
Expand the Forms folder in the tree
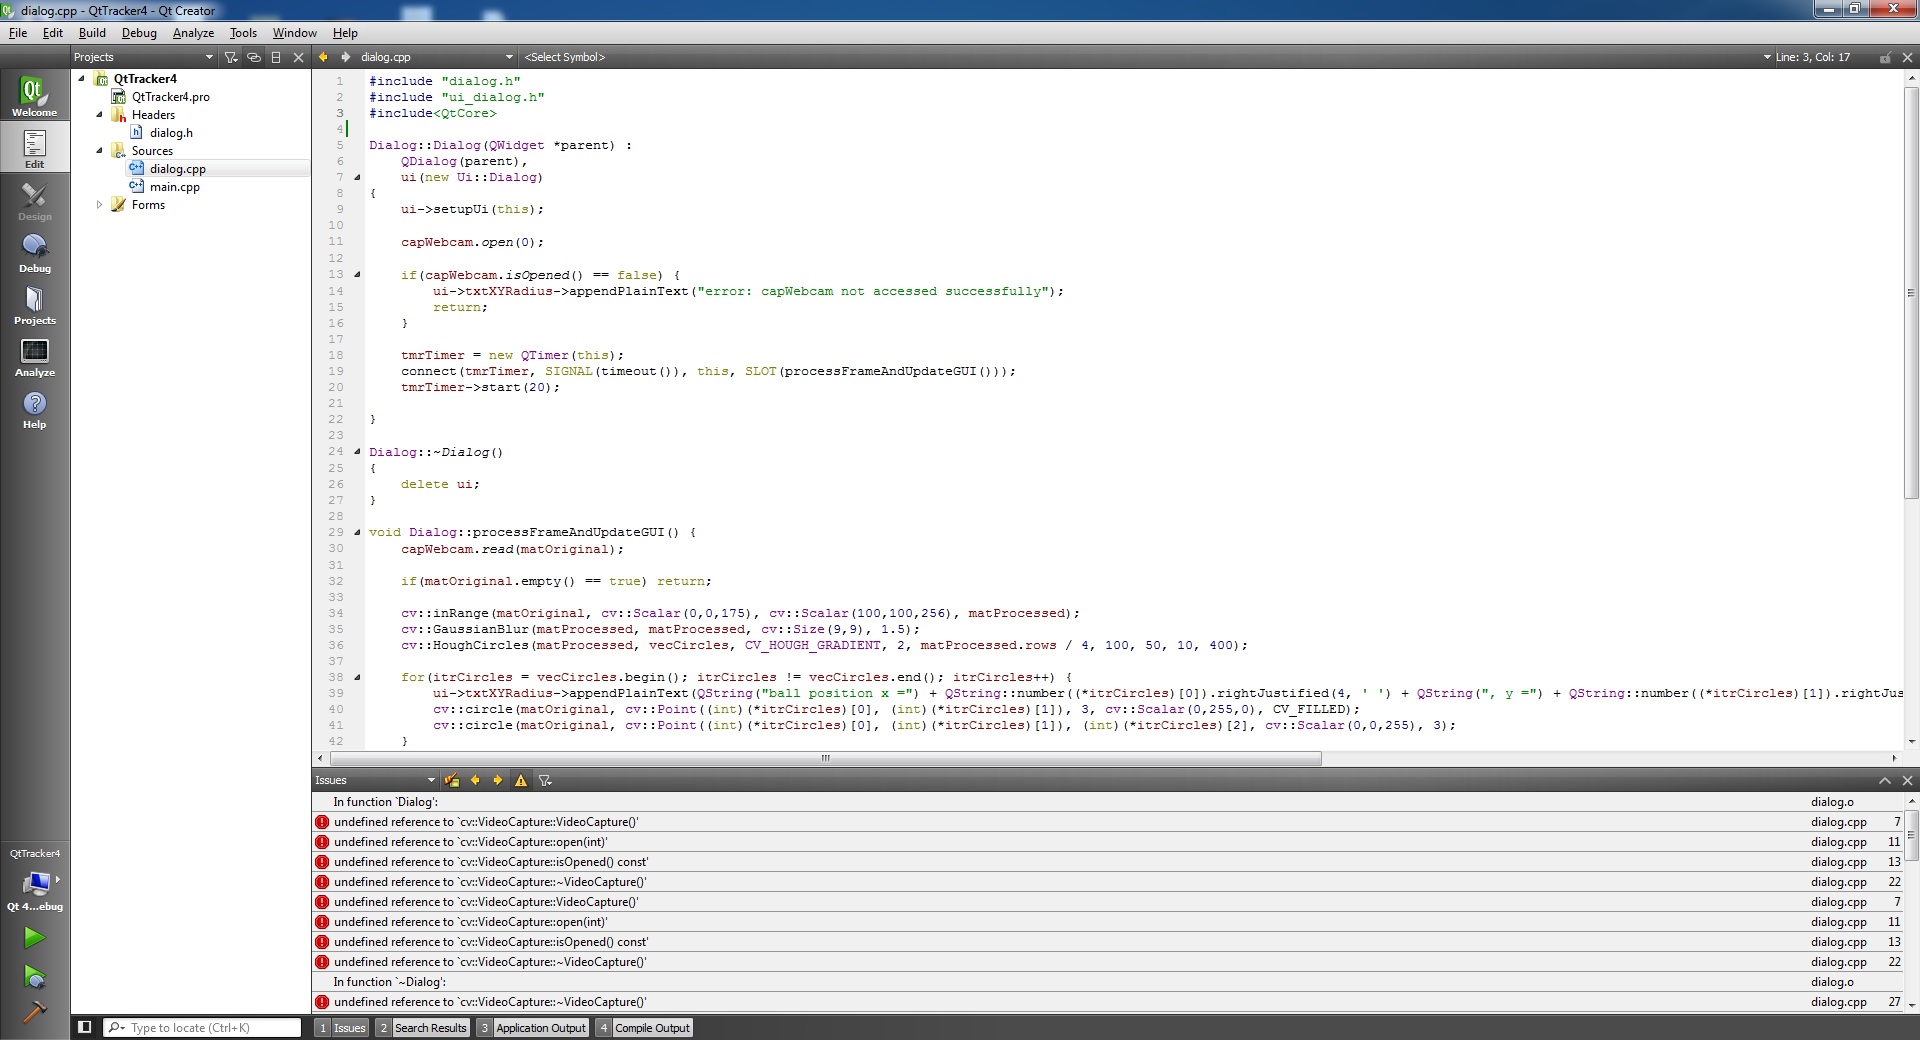tap(99, 205)
